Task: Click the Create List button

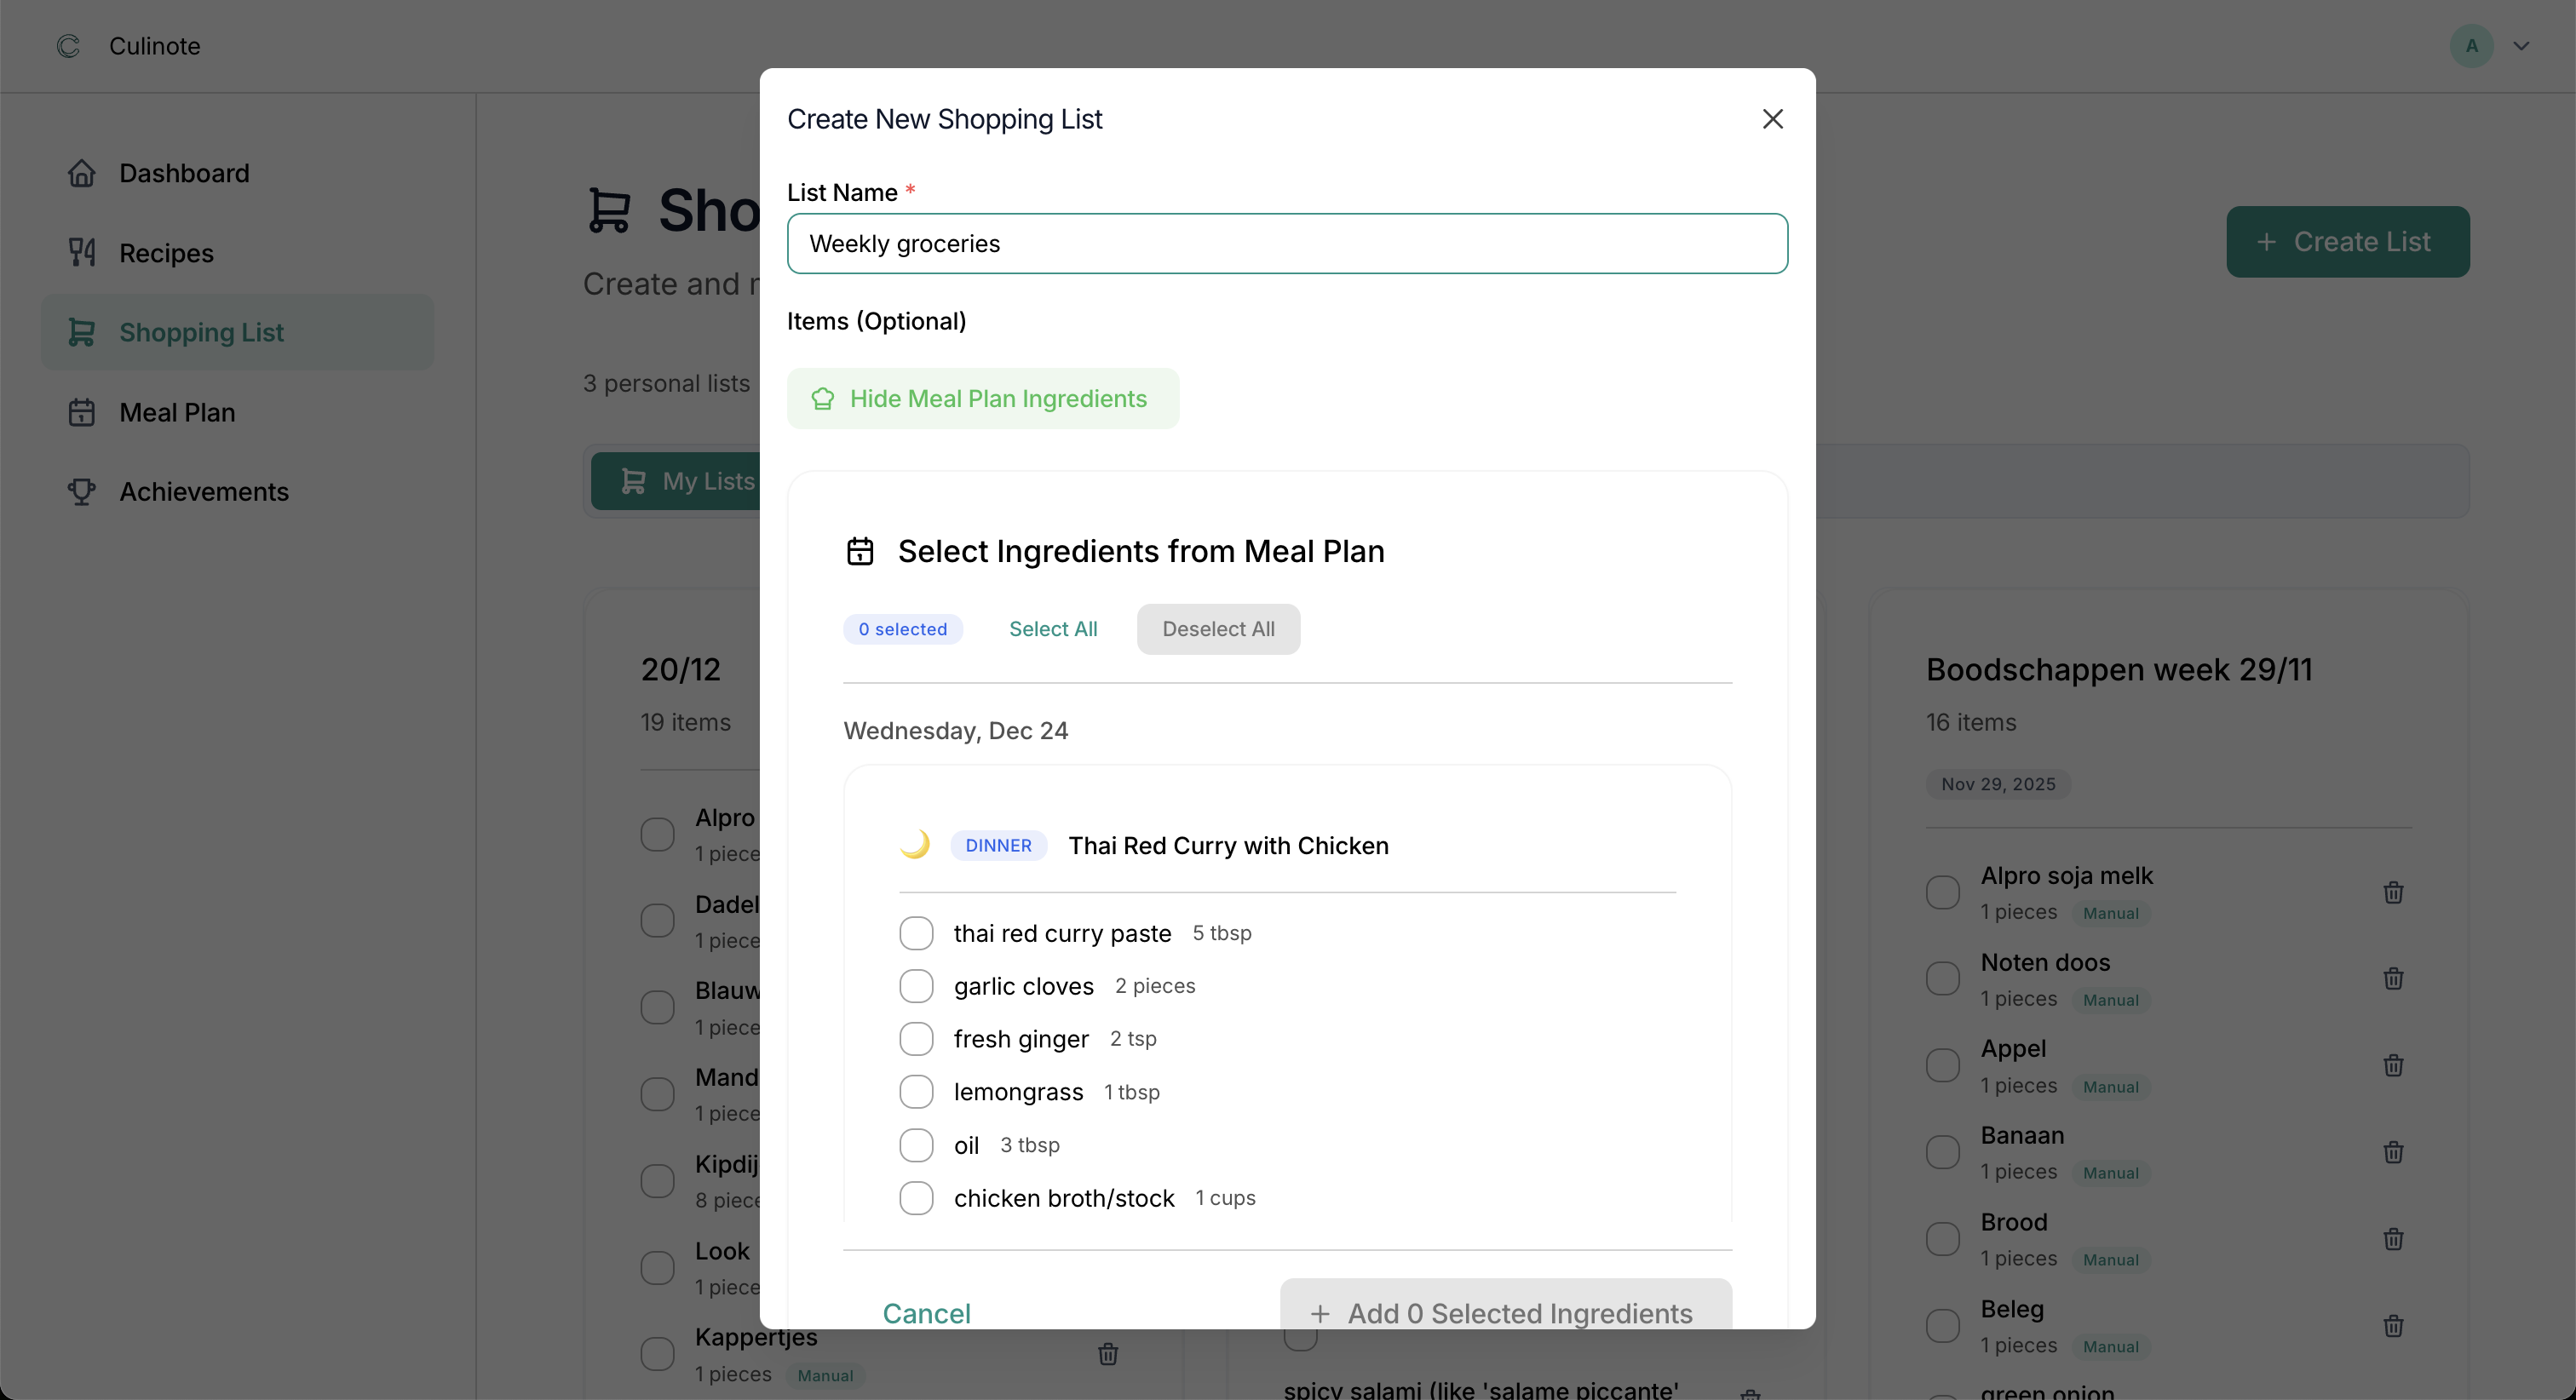Action: point(2348,241)
